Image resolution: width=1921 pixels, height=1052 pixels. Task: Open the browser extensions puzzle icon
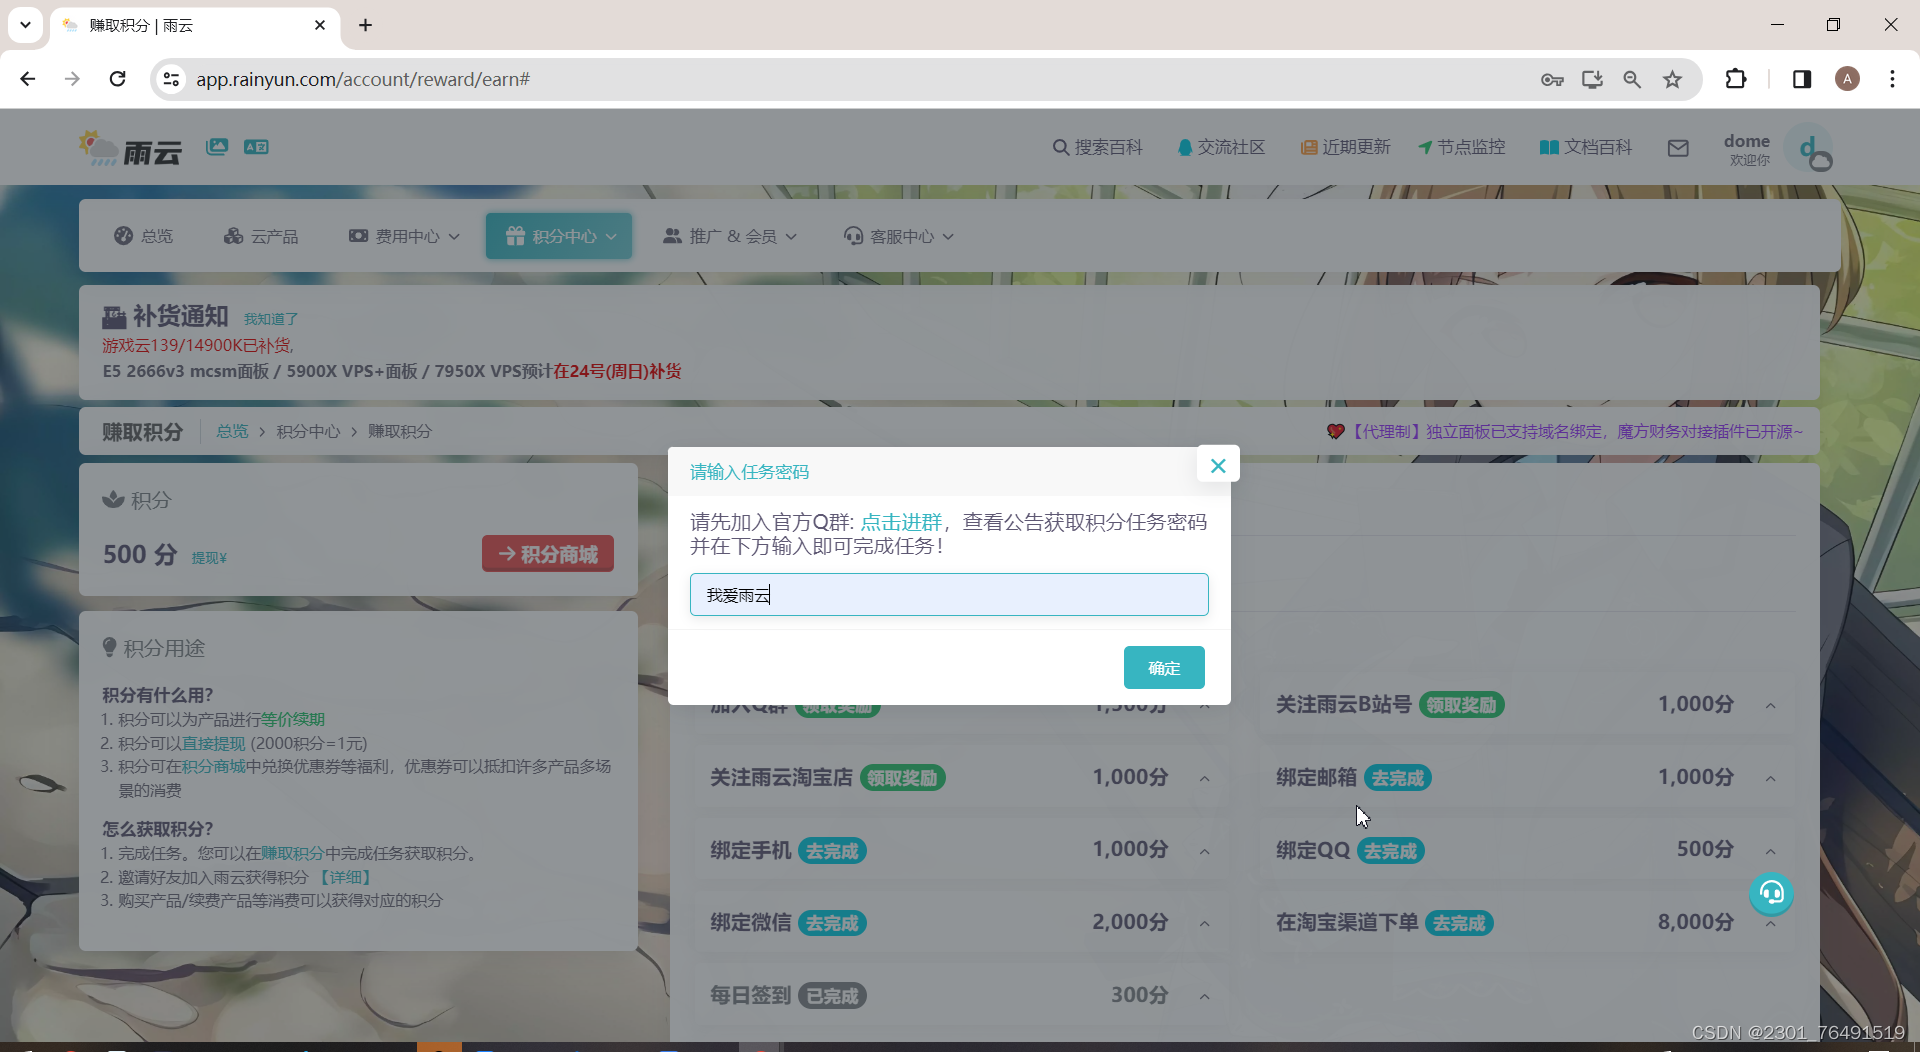point(1736,79)
